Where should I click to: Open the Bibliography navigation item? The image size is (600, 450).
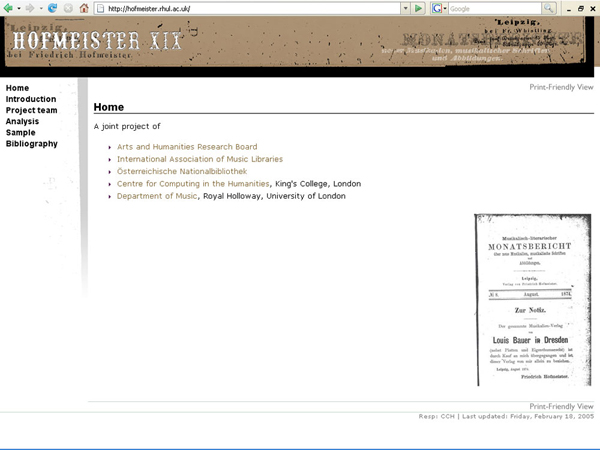click(32, 144)
